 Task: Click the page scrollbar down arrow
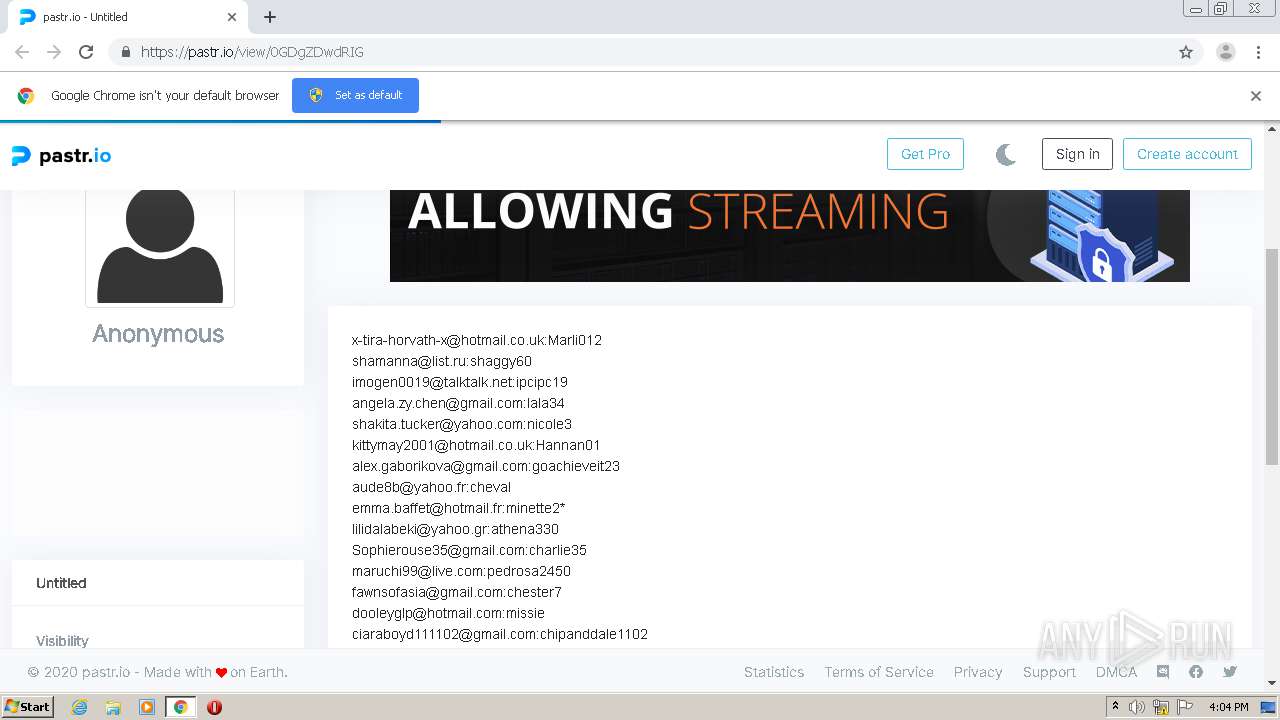[x=1272, y=683]
